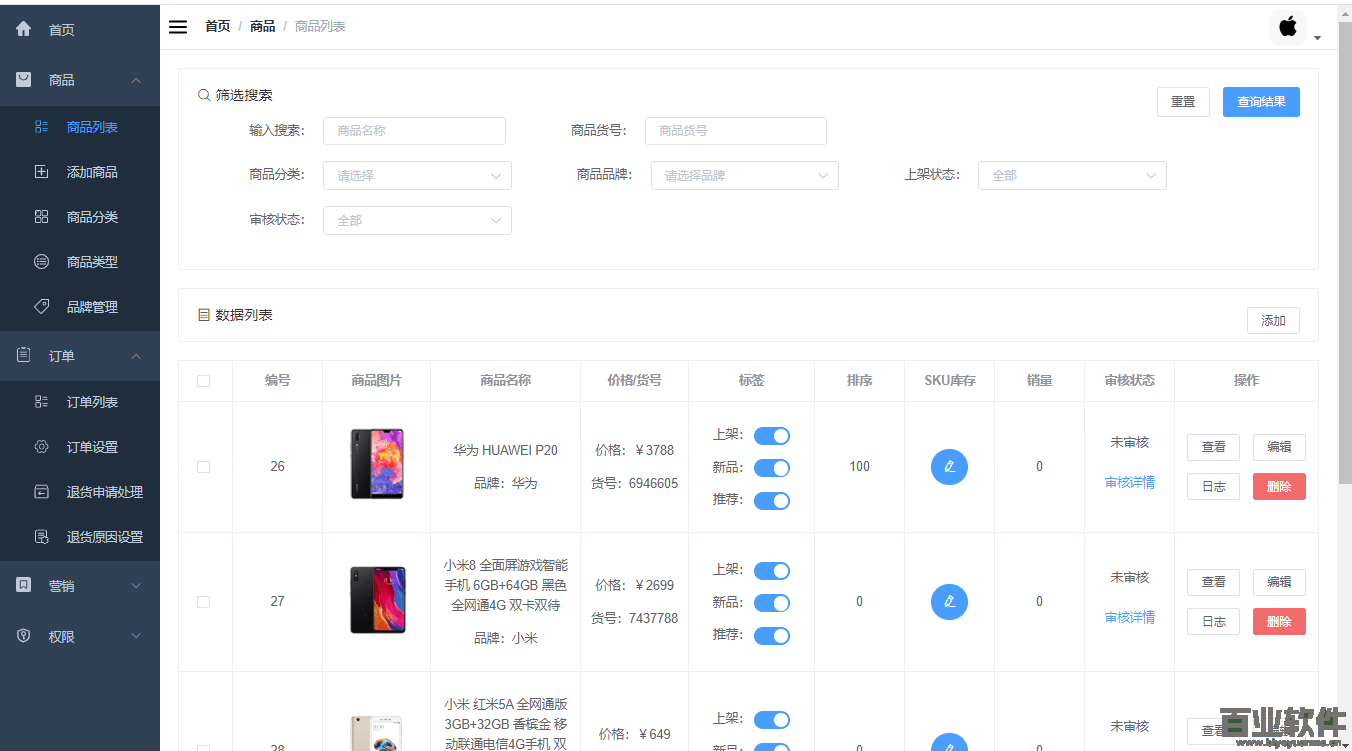Click the home icon in sidebar
This screenshot has height=751, width=1352.
pyautogui.click(x=24, y=29)
